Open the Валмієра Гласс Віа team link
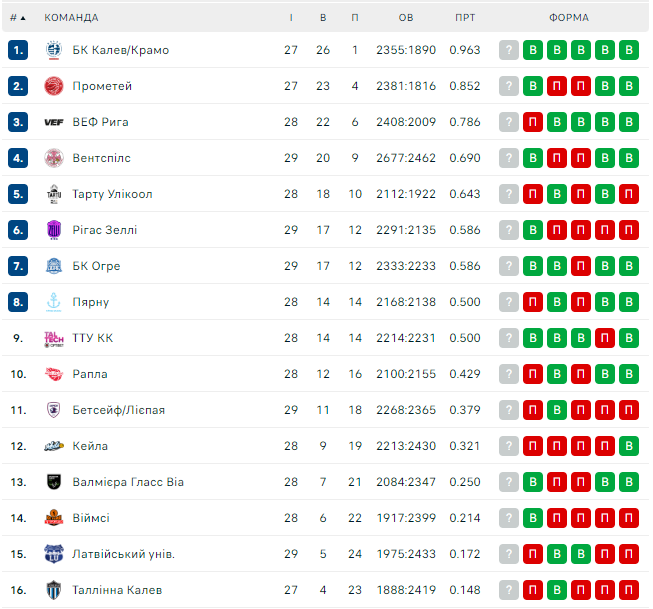 point(128,482)
